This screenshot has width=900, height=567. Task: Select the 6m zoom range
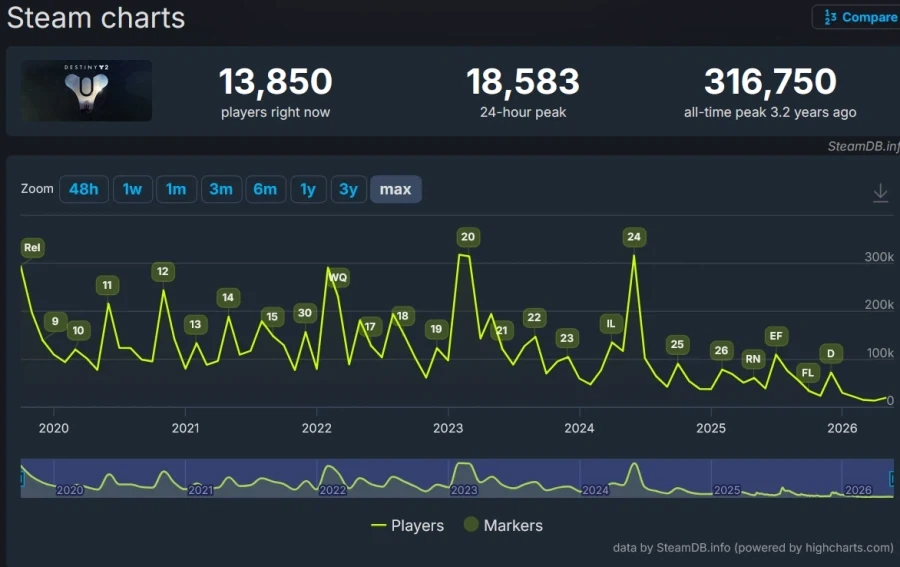point(265,189)
